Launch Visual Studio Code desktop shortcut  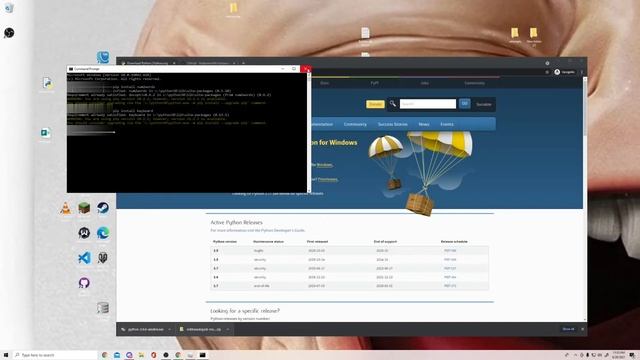(84, 258)
